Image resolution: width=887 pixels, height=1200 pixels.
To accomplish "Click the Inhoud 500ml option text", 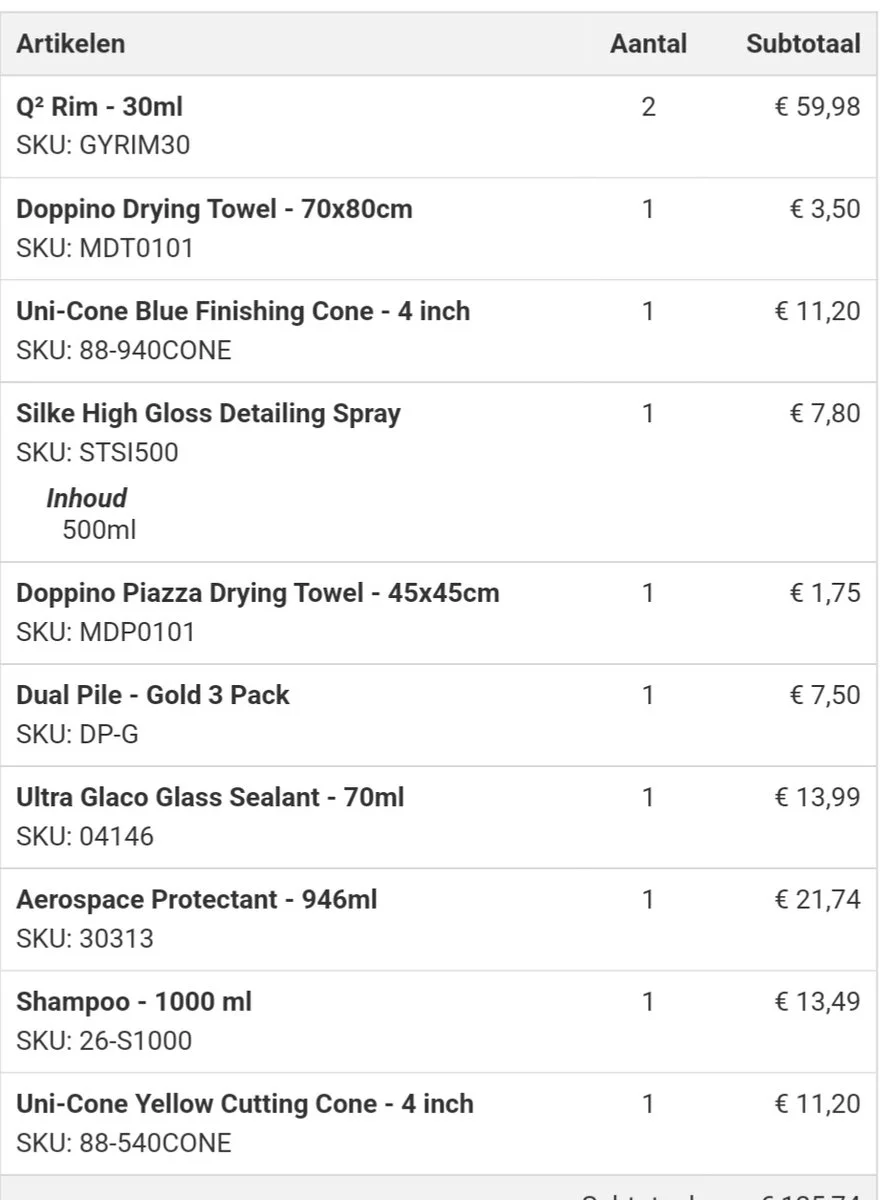I will [x=98, y=530].
